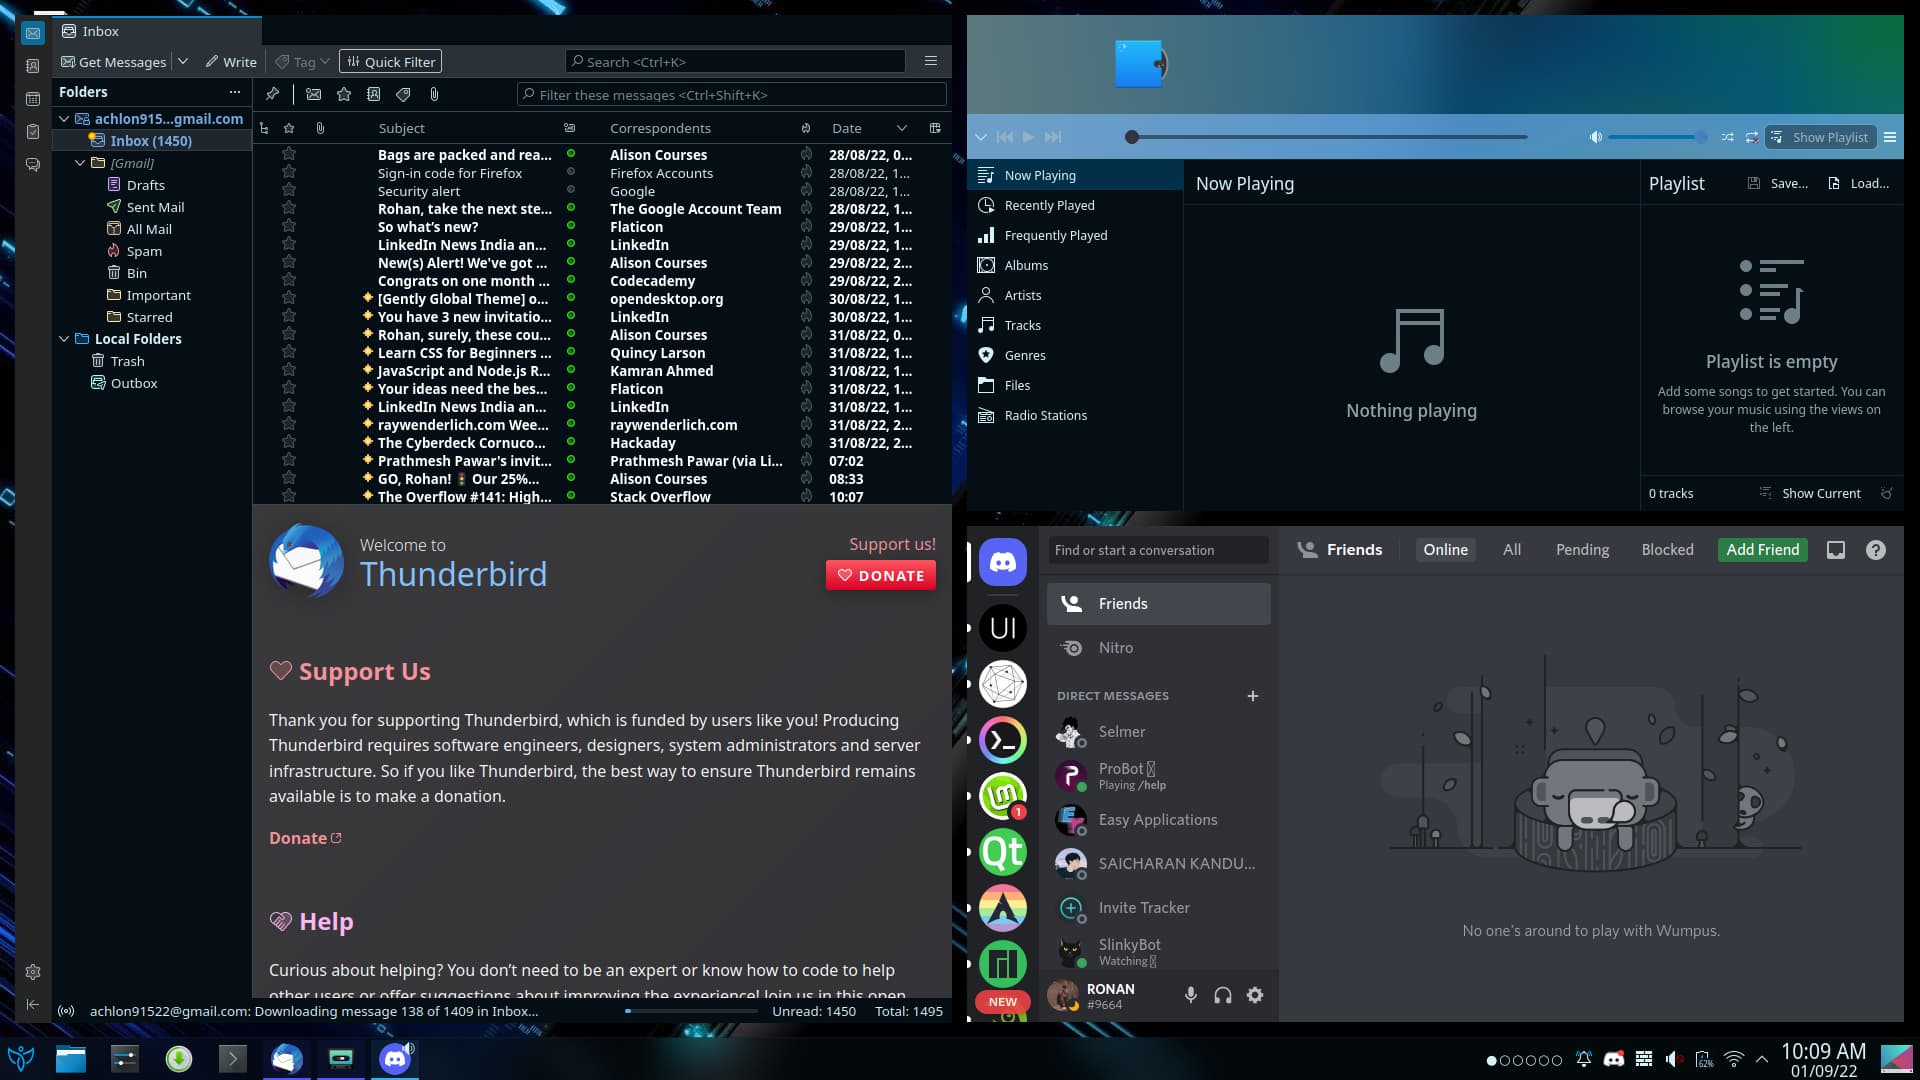Skip to the previous track
This screenshot has width=1920, height=1080.
click(1005, 137)
